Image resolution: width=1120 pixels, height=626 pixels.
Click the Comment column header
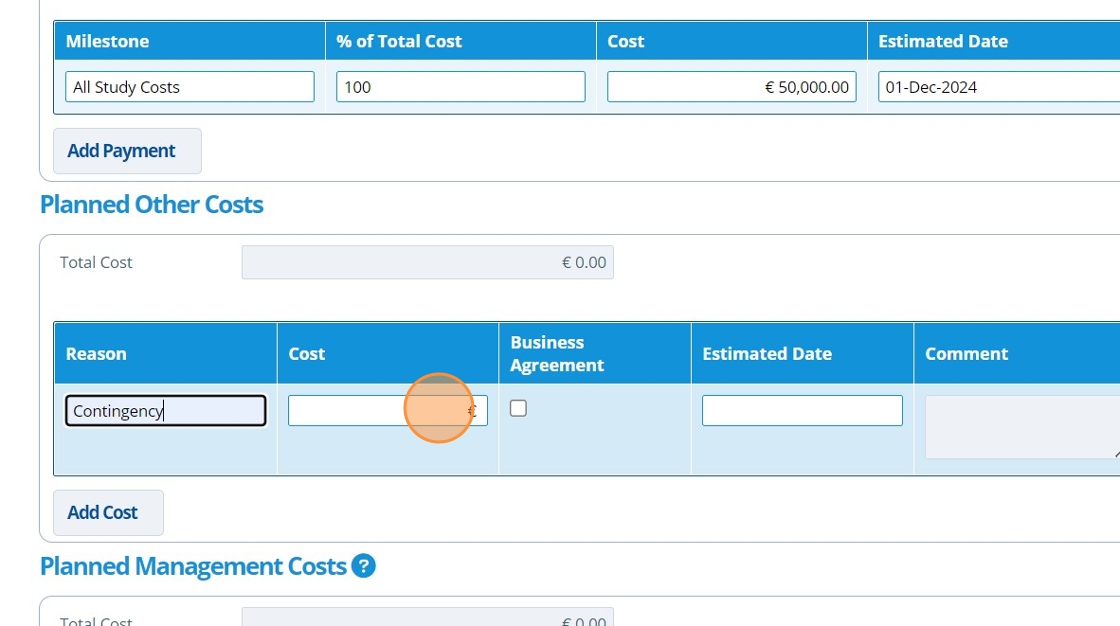[966, 354]
